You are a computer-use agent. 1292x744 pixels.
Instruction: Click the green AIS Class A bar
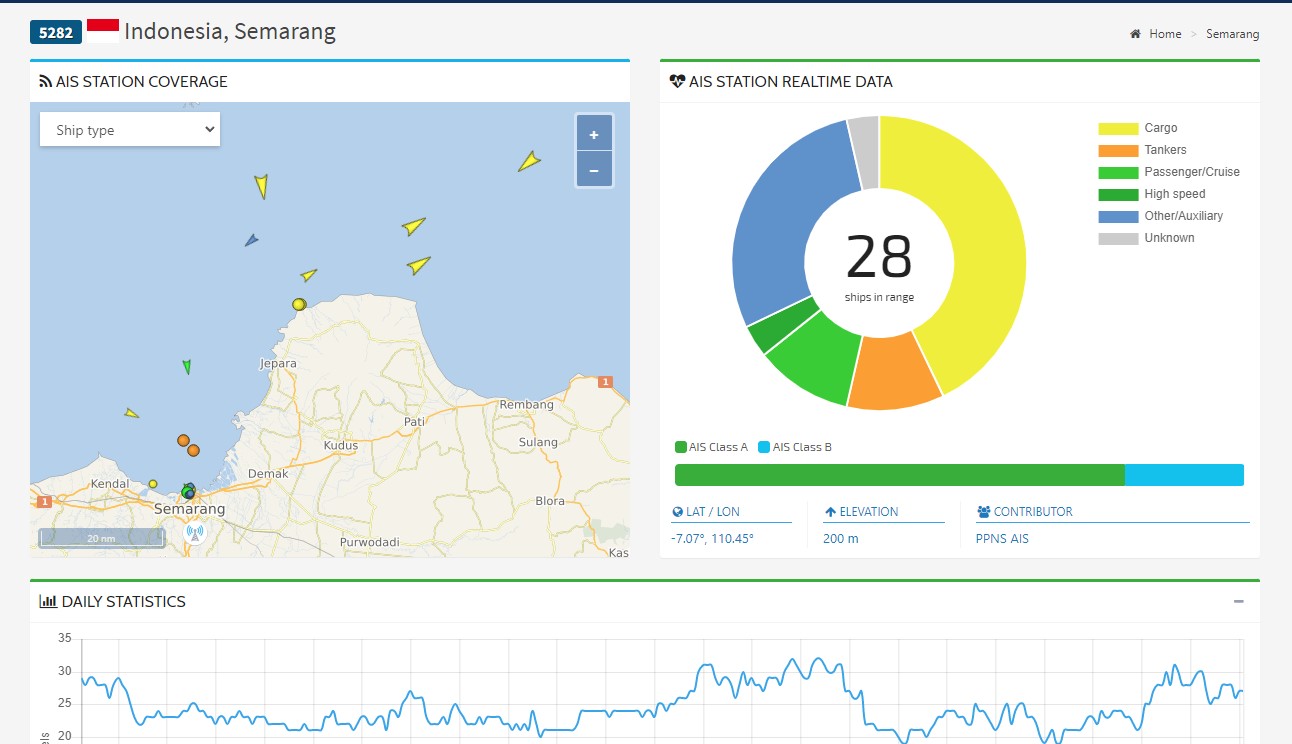[899, 475]
